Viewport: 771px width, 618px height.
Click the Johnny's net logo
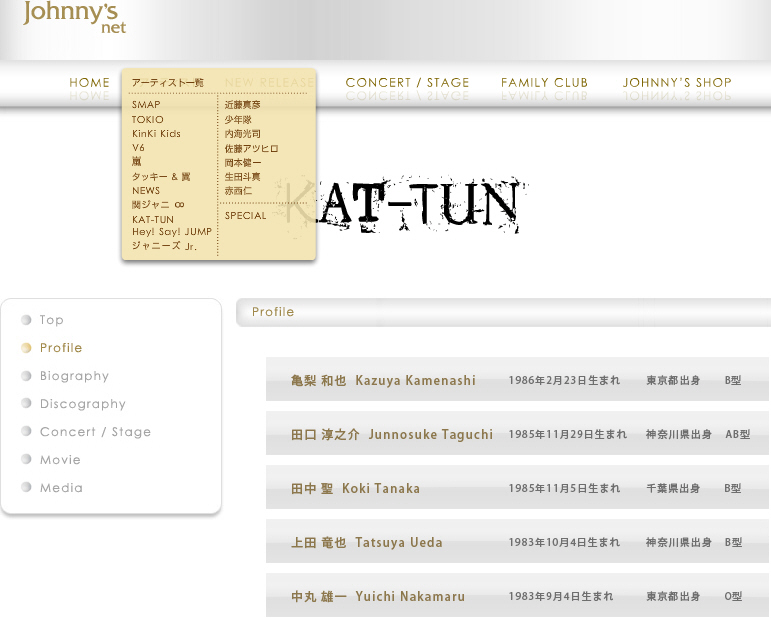(x=74, y=17)
